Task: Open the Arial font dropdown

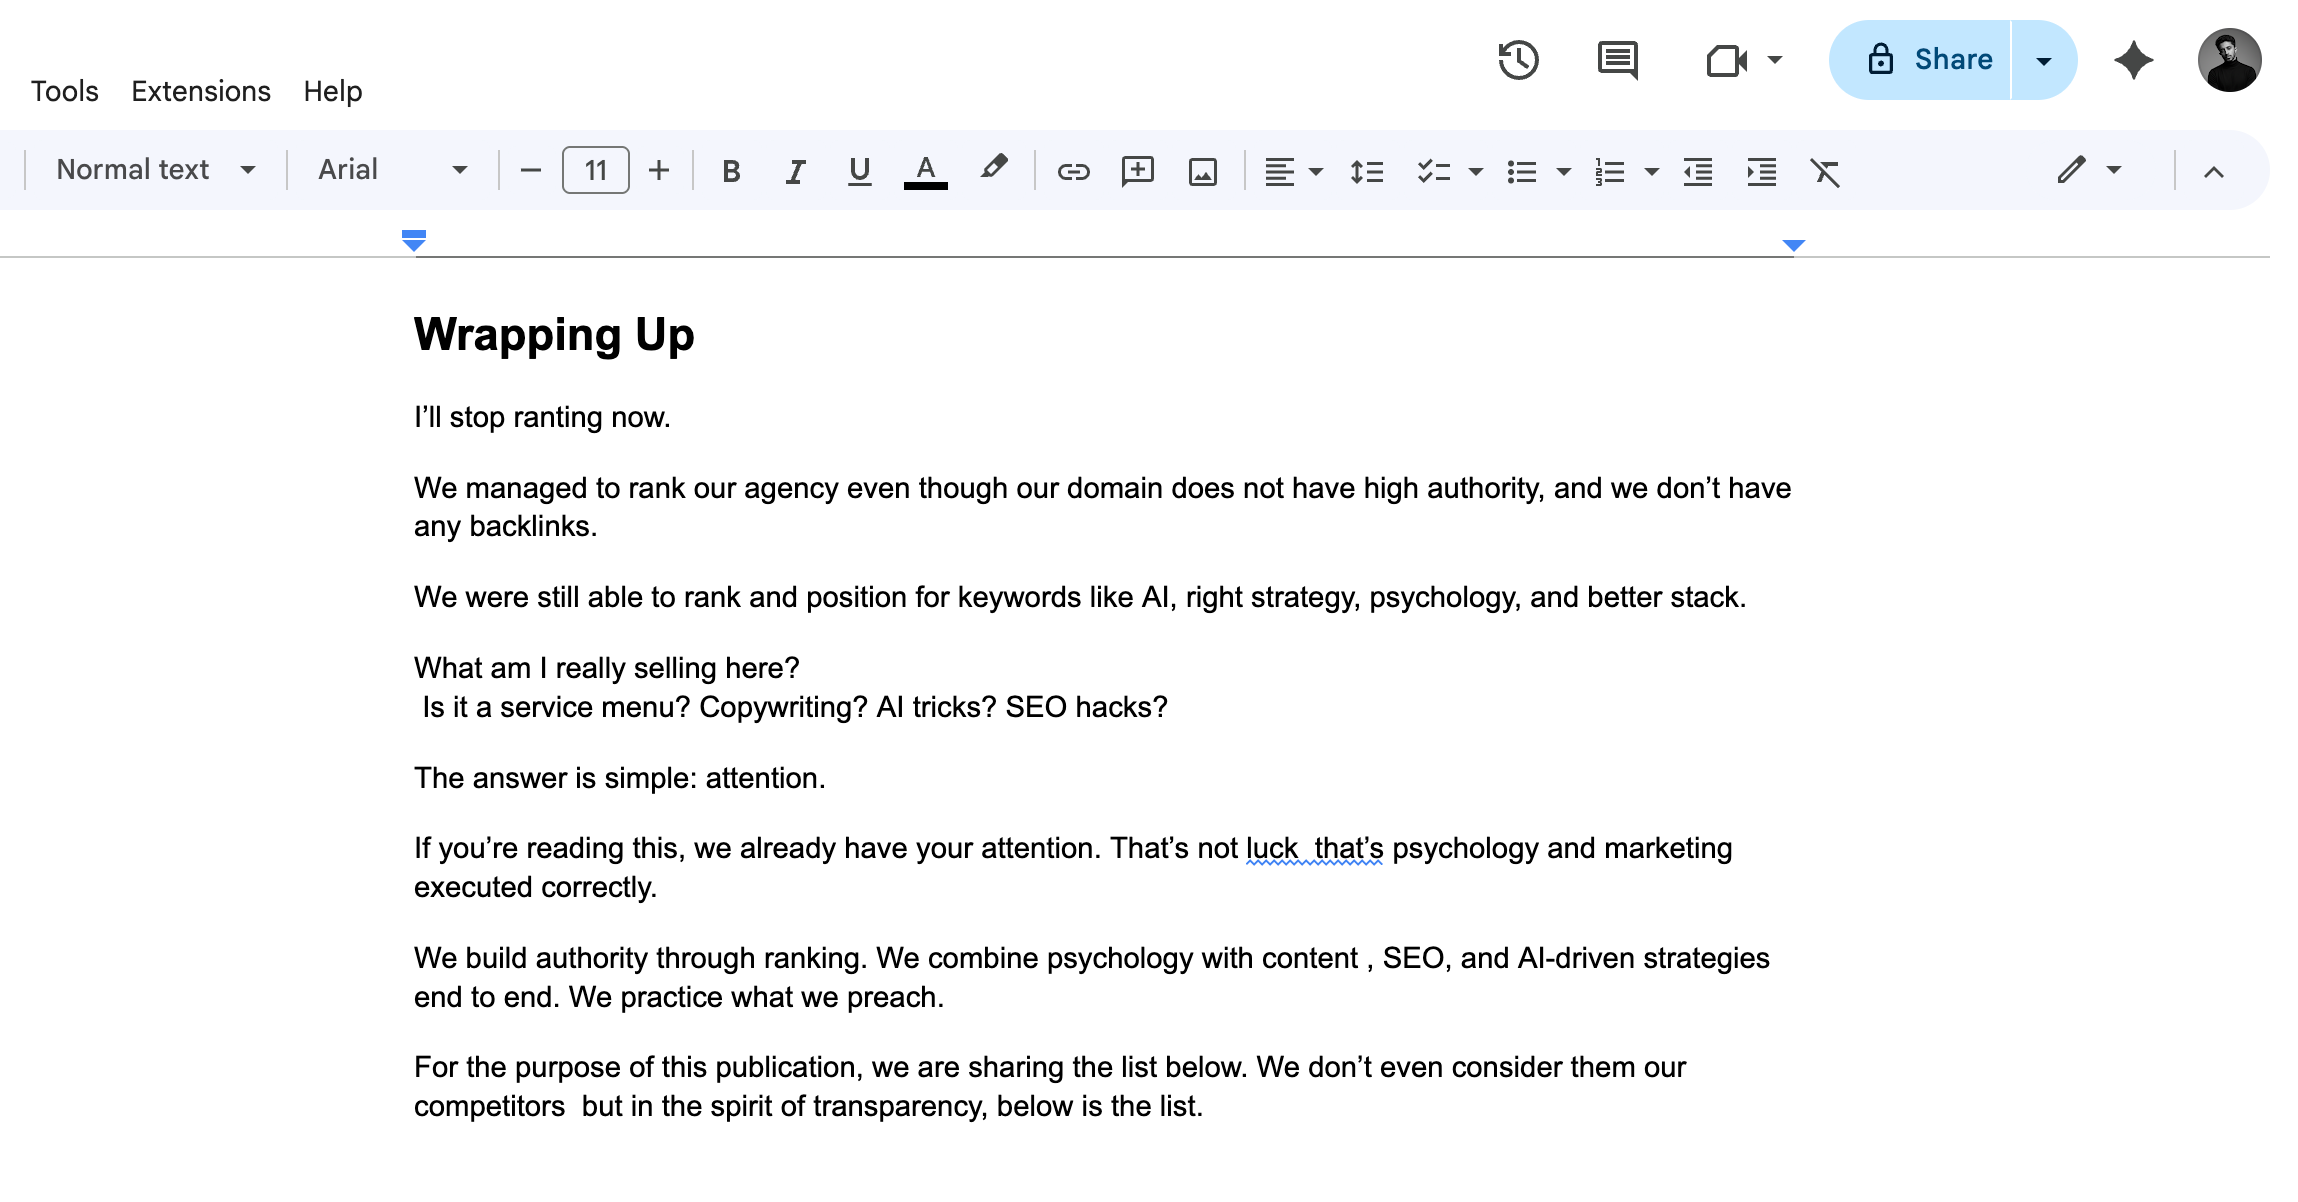Action: [392, 170]
